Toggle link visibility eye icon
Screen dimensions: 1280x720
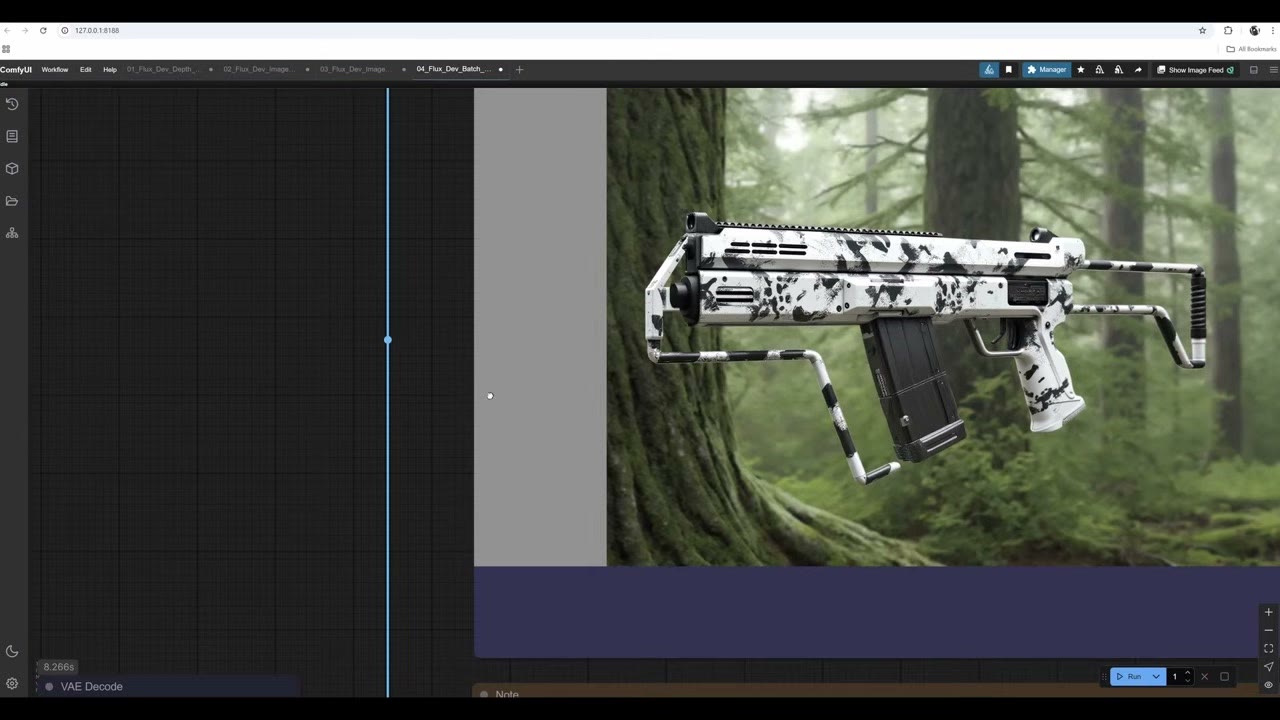[1268, 684]
